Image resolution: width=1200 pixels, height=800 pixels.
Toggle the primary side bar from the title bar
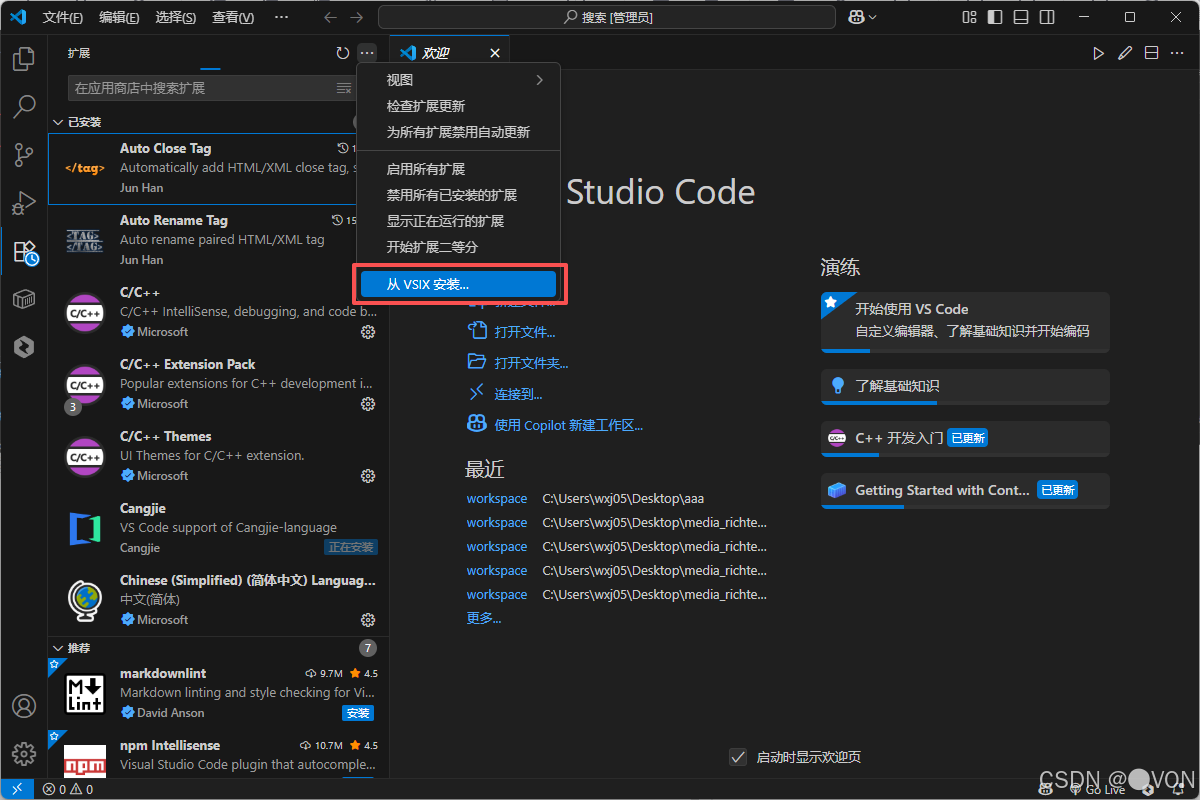click(x=995, y=17)
